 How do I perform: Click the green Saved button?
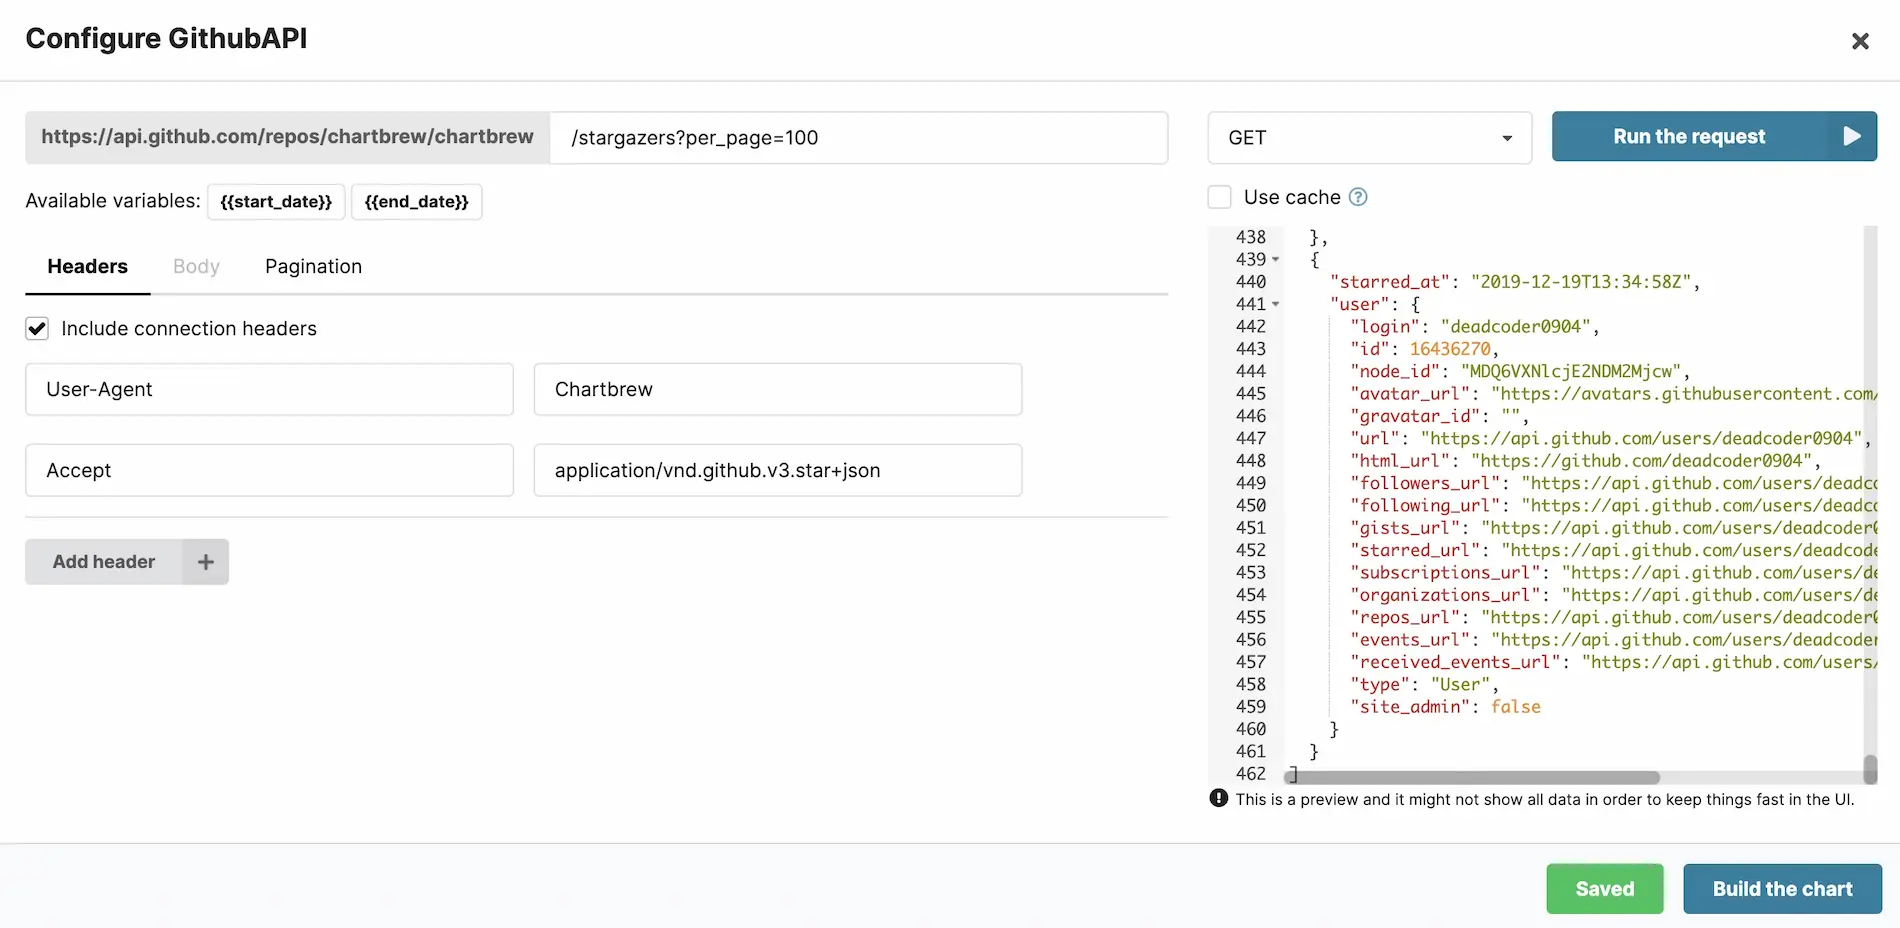click(1604, 889)
